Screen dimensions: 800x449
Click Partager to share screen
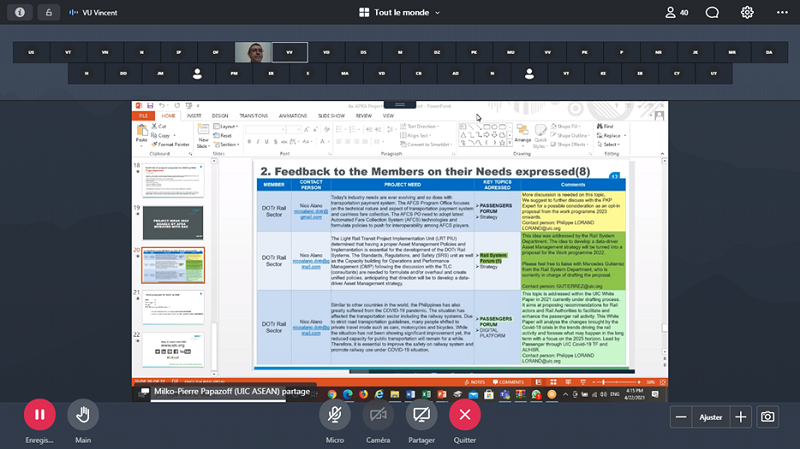pos(421,413)
